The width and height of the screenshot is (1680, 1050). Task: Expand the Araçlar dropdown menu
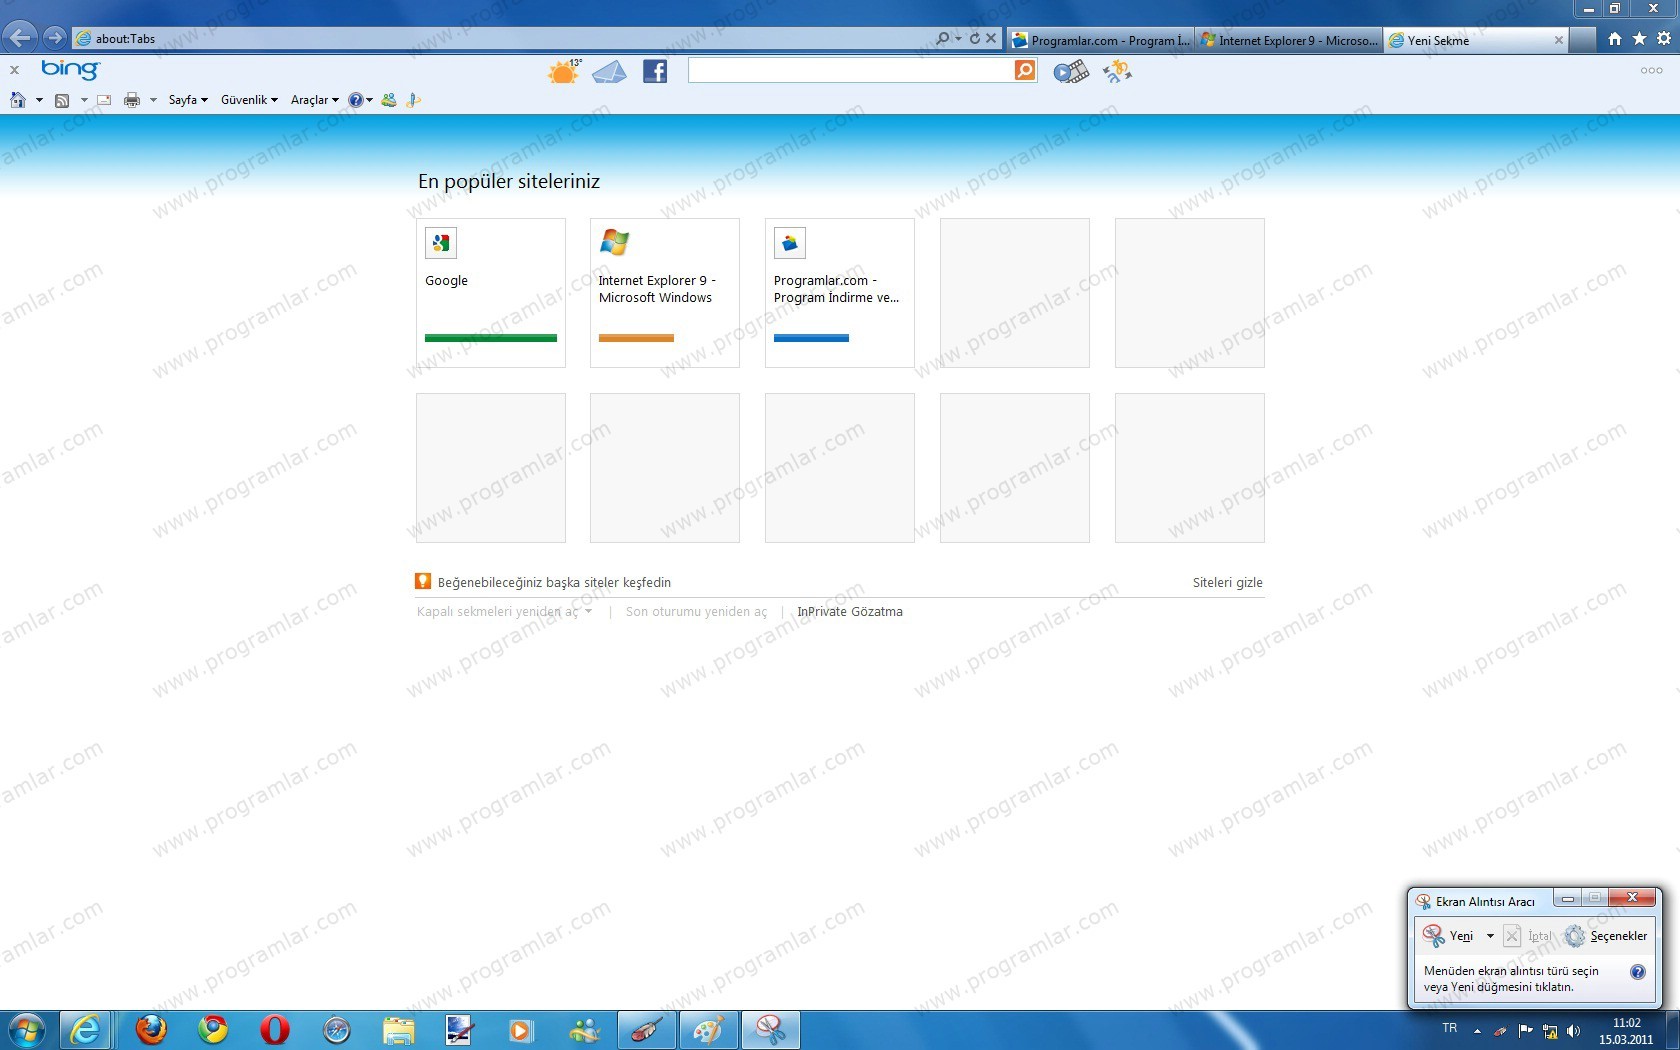point(314,100)
